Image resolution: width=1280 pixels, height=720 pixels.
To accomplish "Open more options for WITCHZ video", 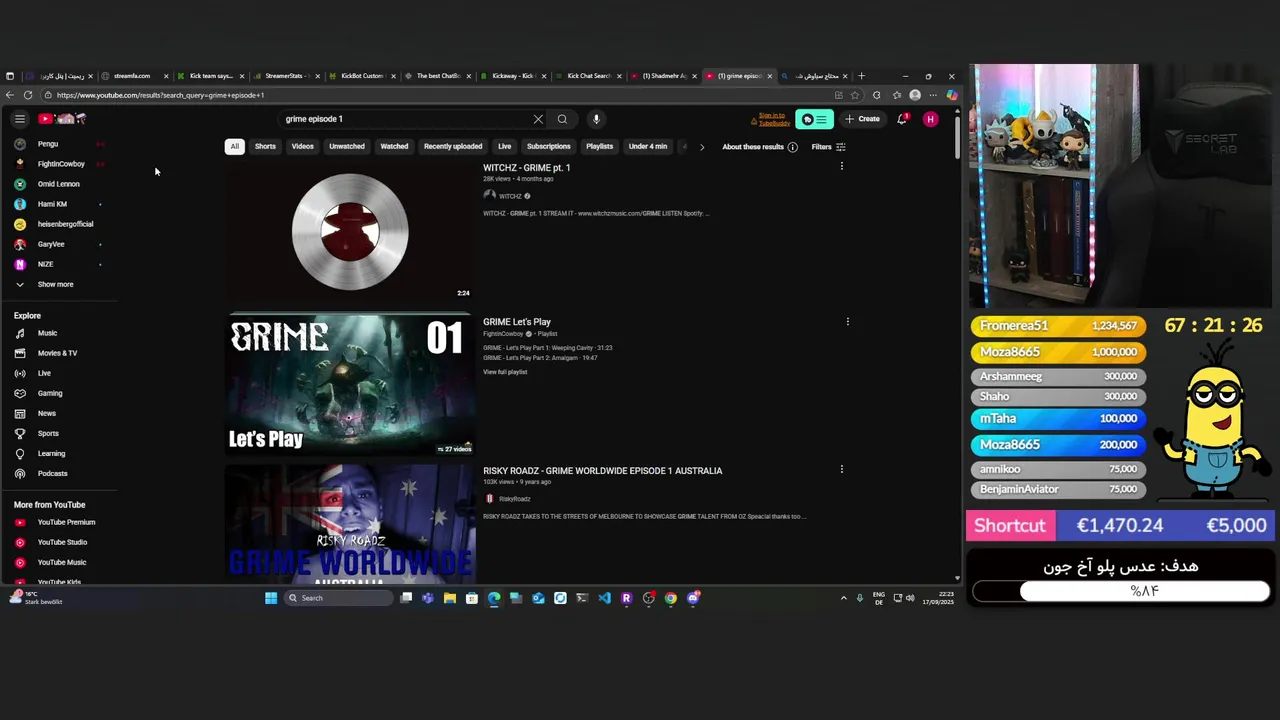I will pos(842,166).
